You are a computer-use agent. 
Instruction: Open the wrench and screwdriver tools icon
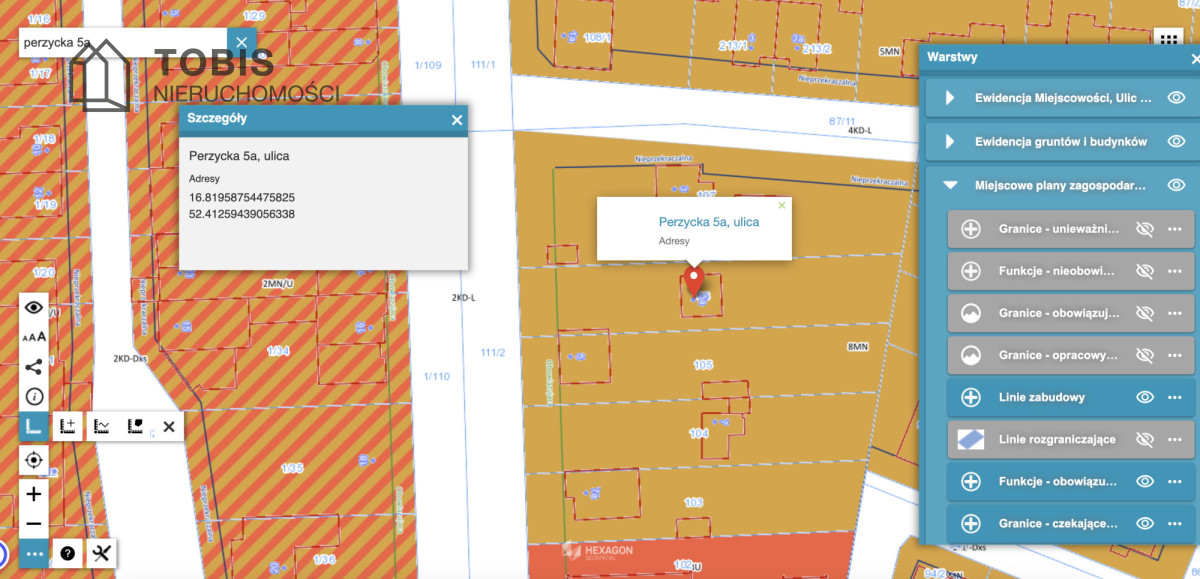101,553
